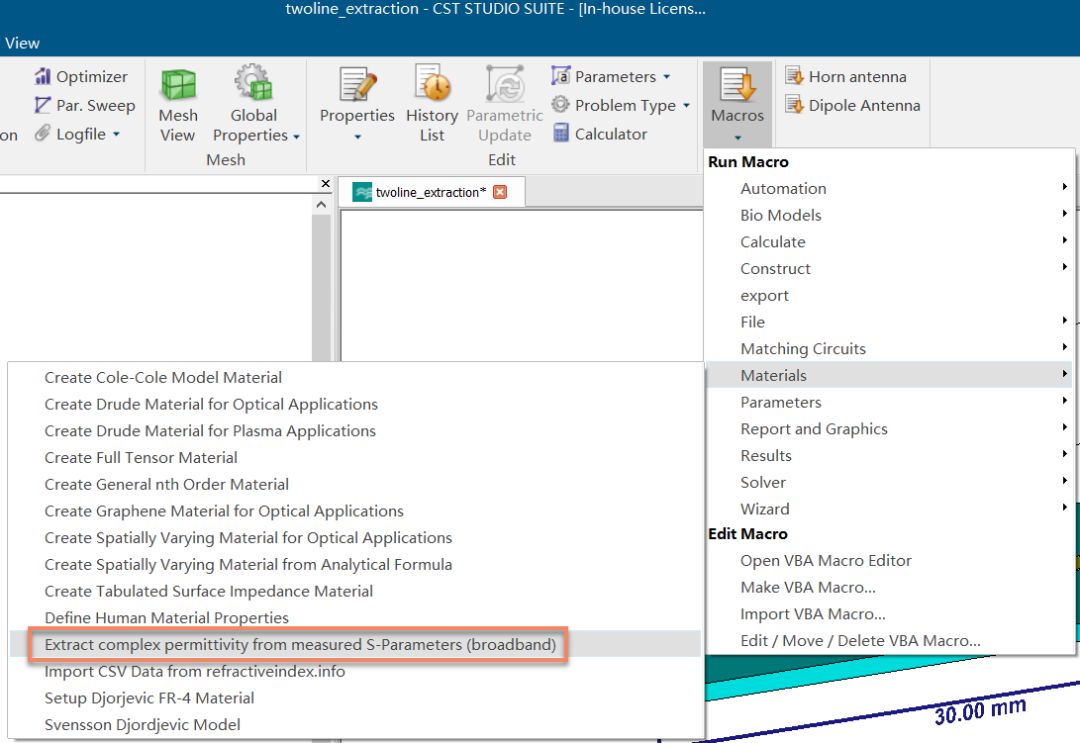Select Edit / Move / Delete VBA Macro...

(889, 640)
